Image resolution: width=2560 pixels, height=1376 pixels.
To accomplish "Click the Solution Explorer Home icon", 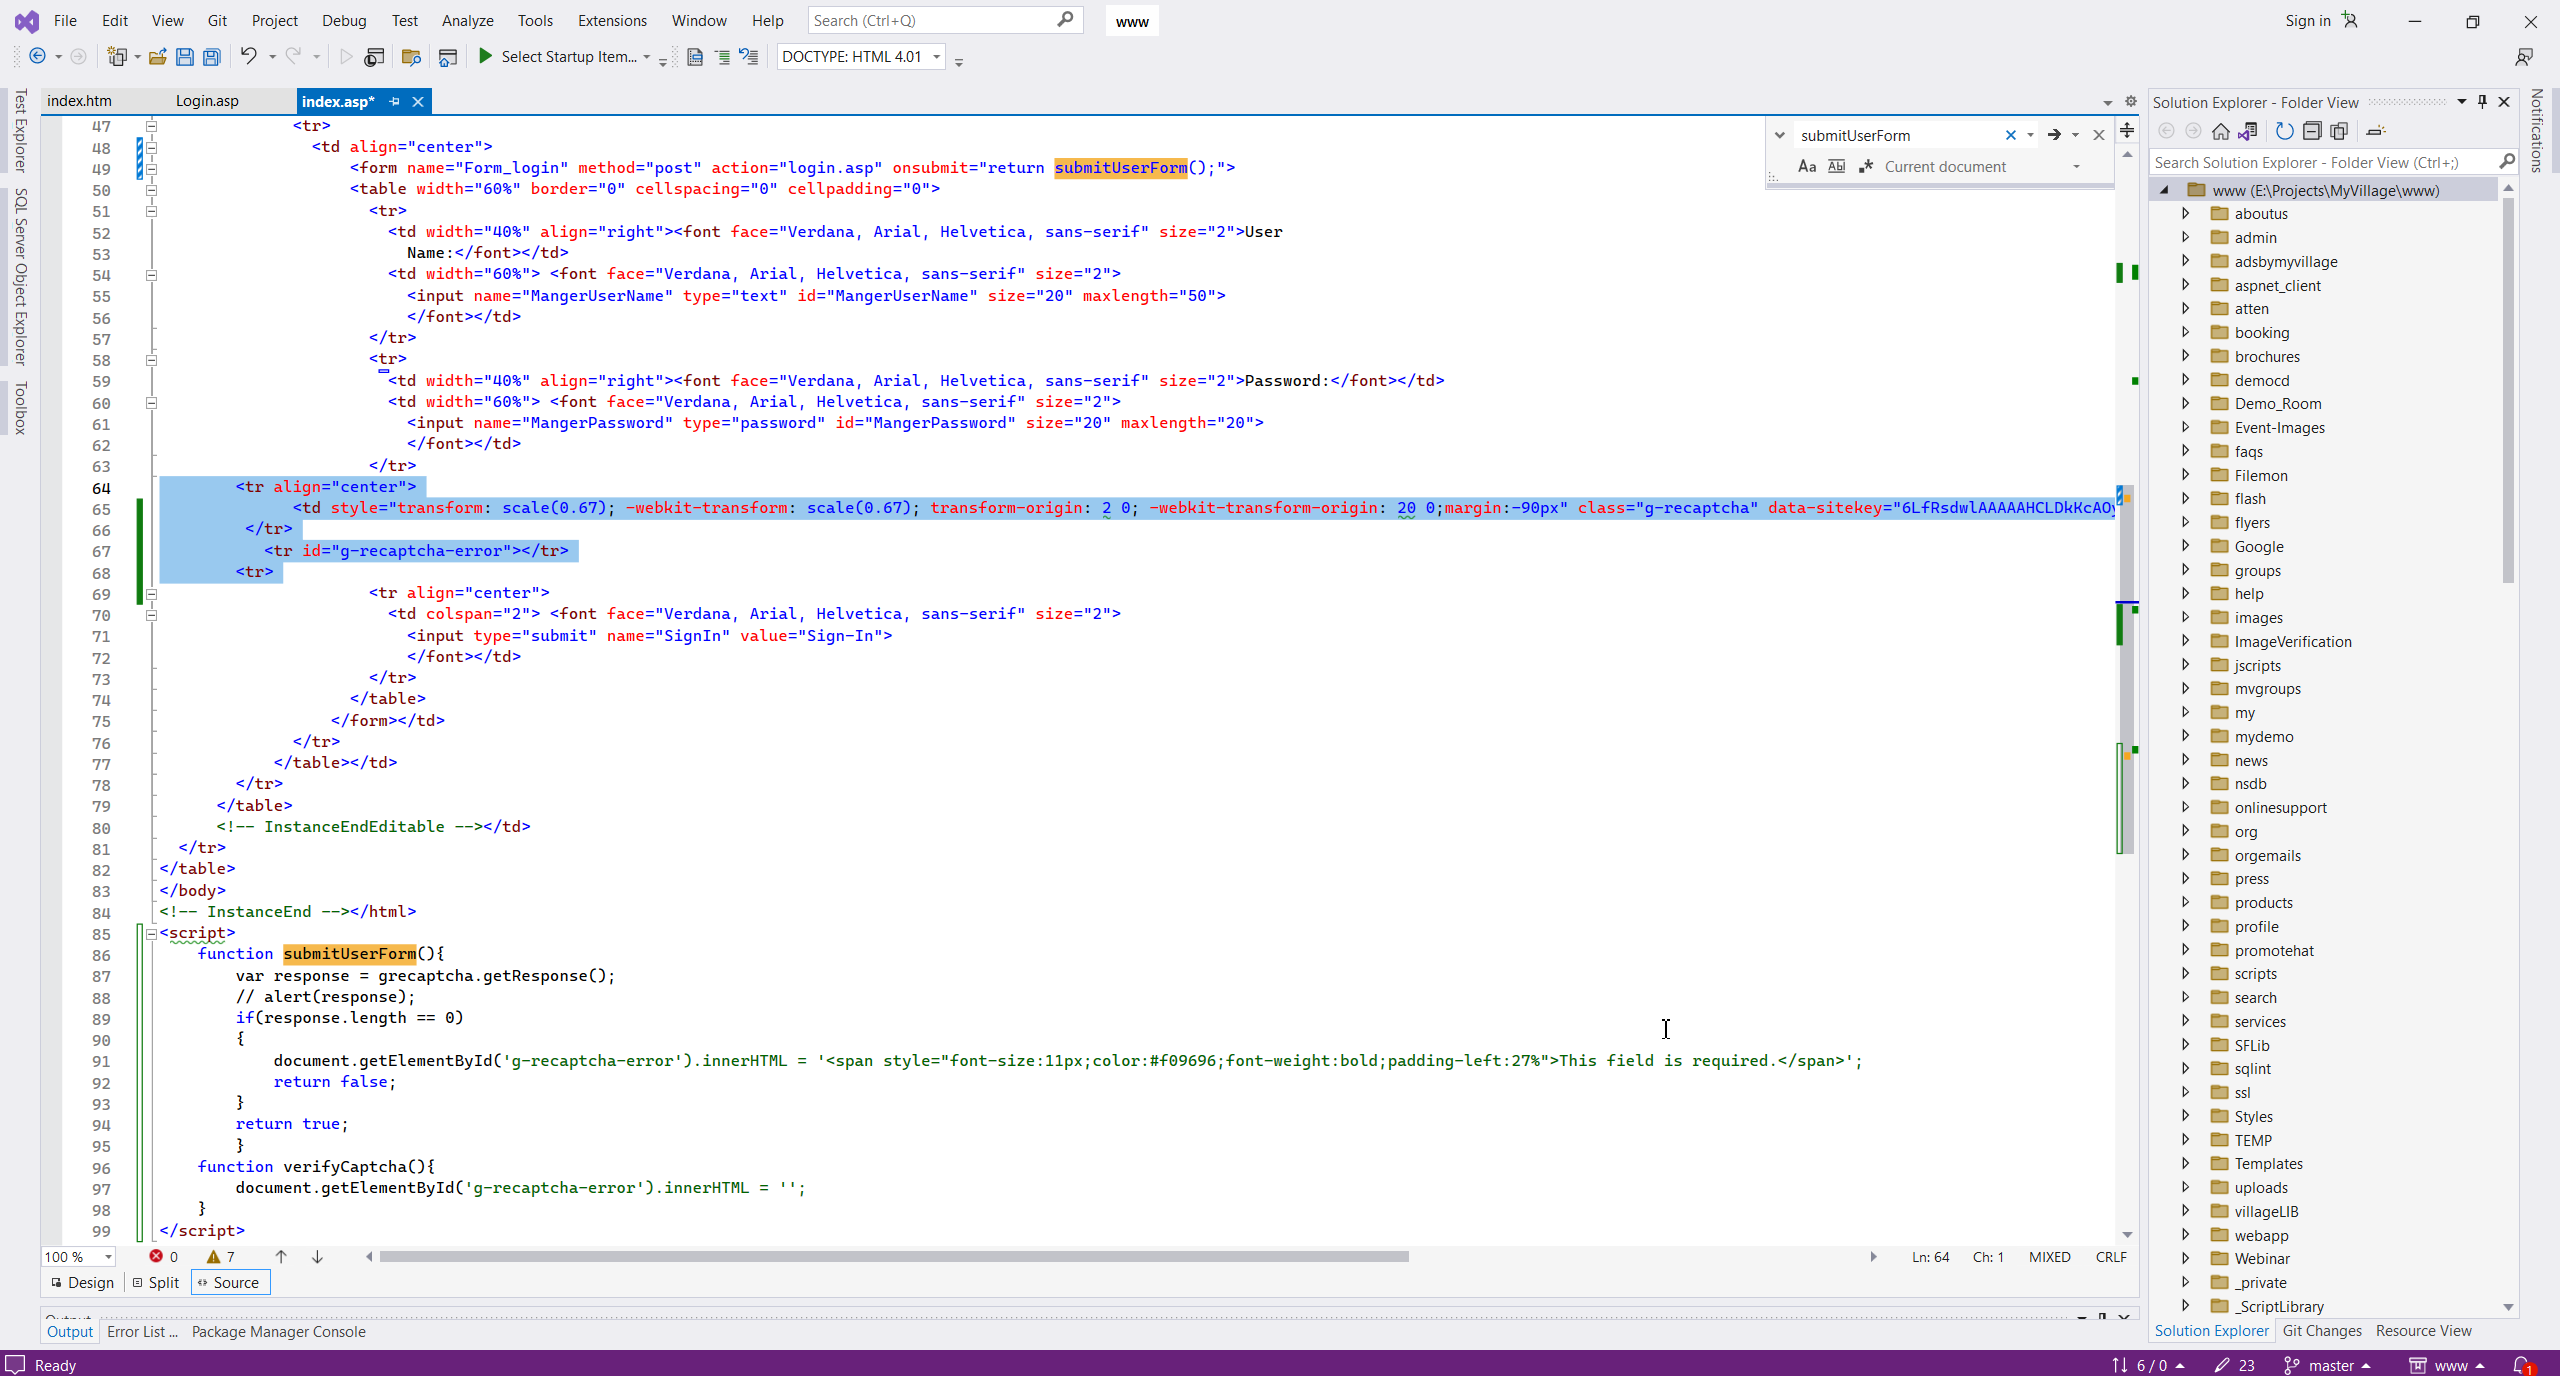I will pos(2220,131).
